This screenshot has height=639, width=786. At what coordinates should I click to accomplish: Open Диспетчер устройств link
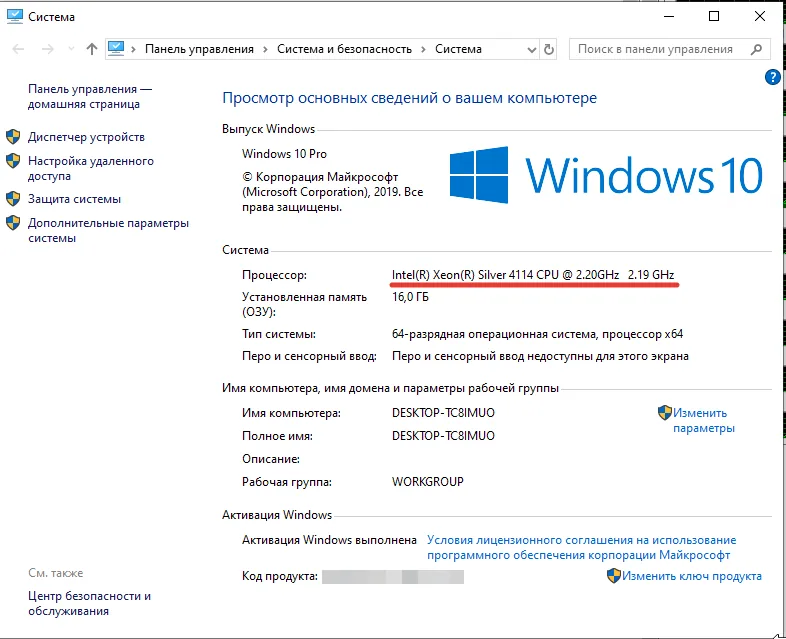point(86,137)
